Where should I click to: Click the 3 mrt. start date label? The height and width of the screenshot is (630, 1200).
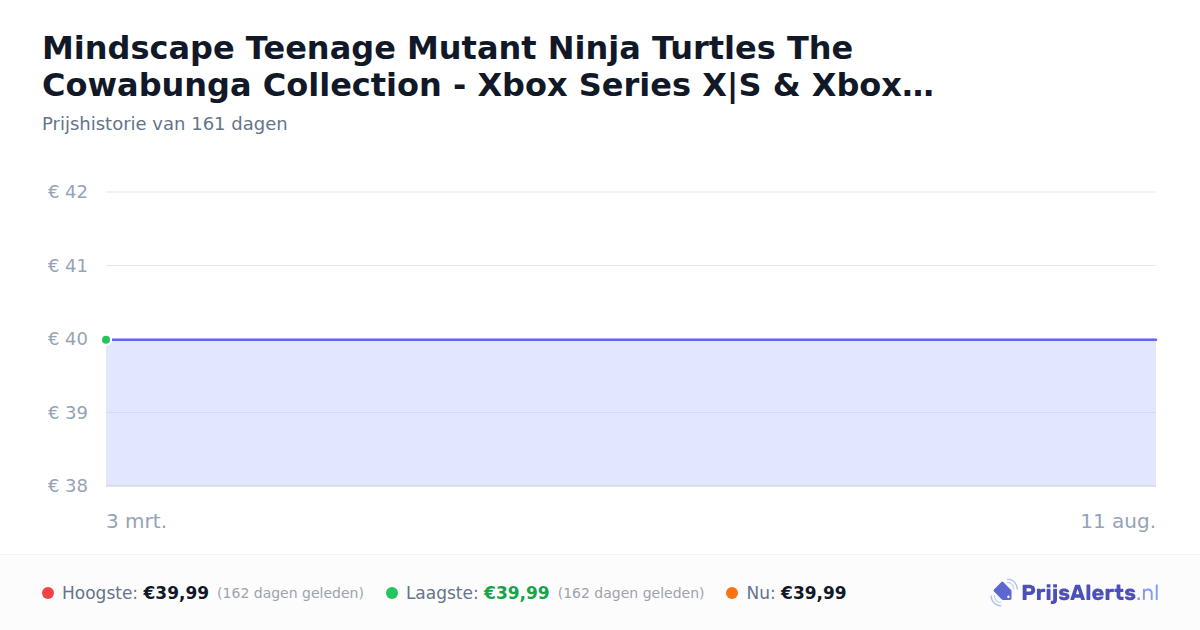click(137, 521)
